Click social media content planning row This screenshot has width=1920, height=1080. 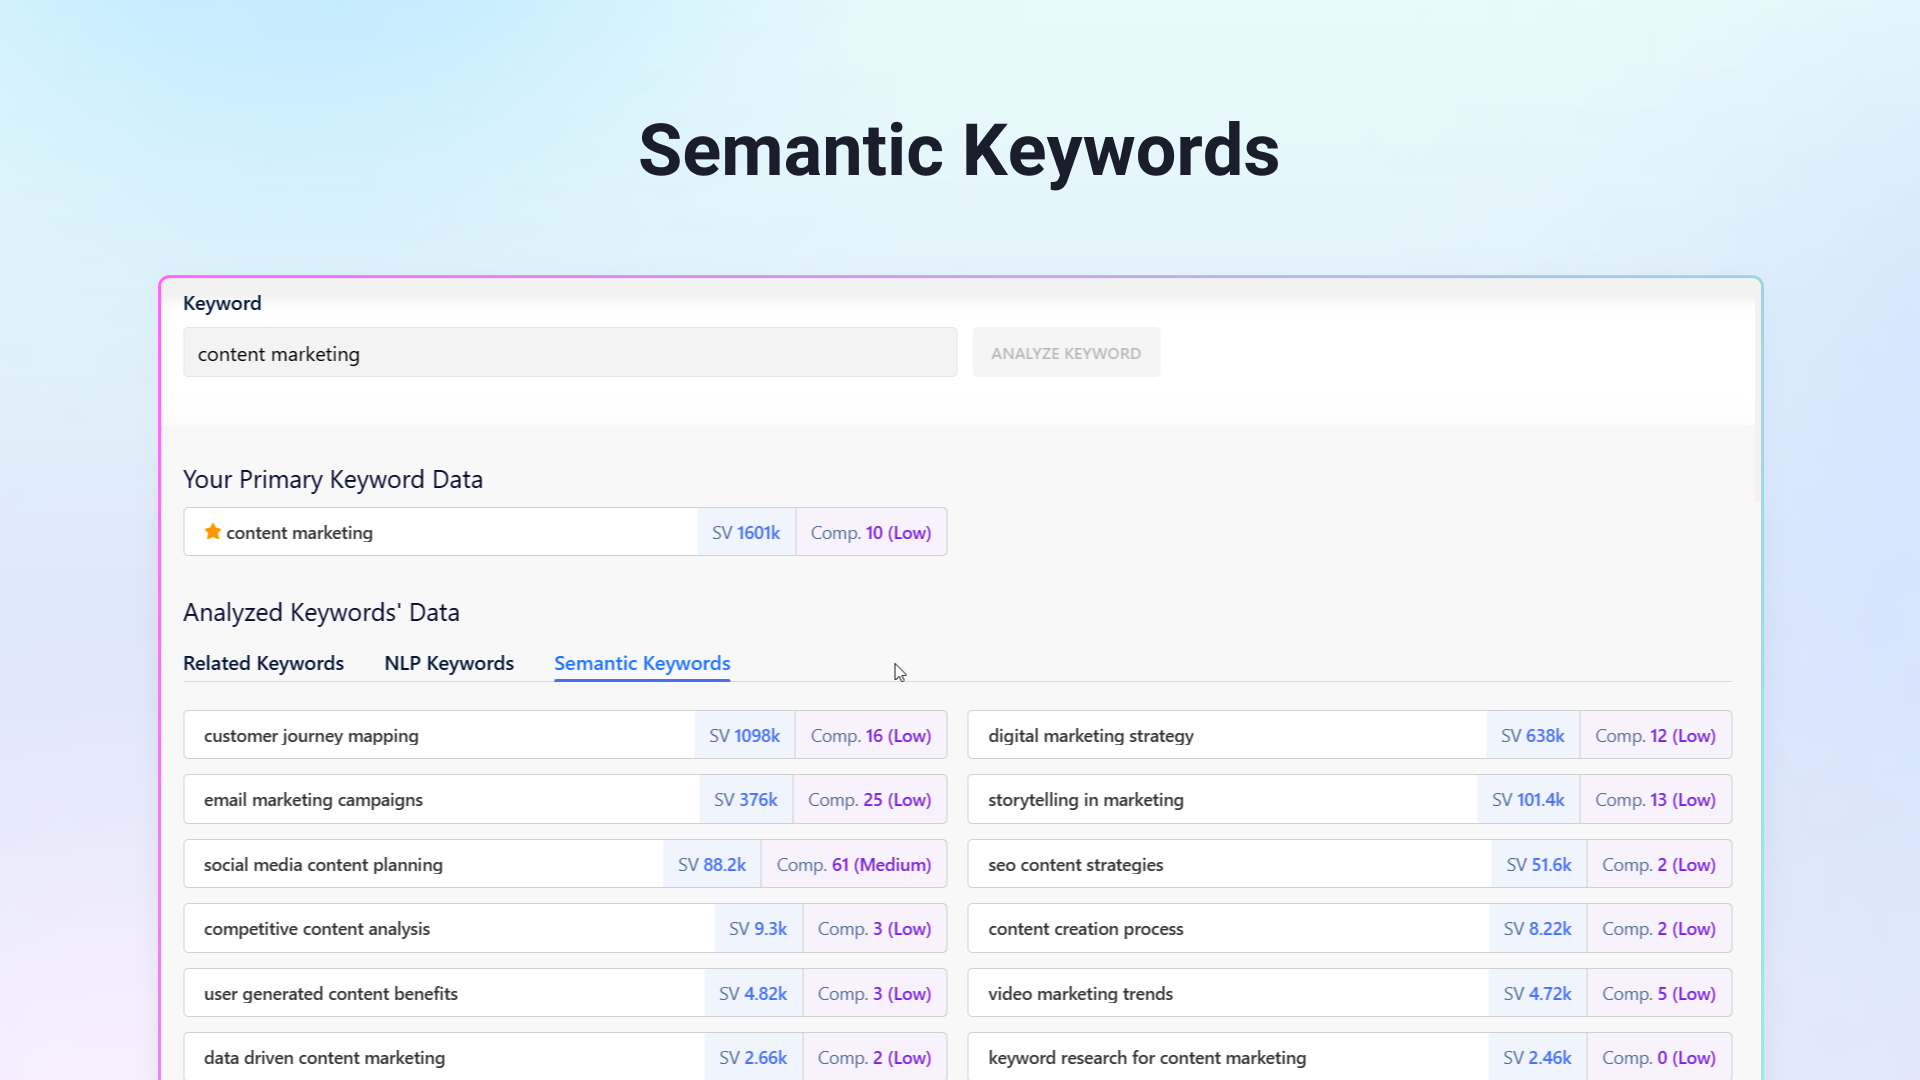coord(323,865)
